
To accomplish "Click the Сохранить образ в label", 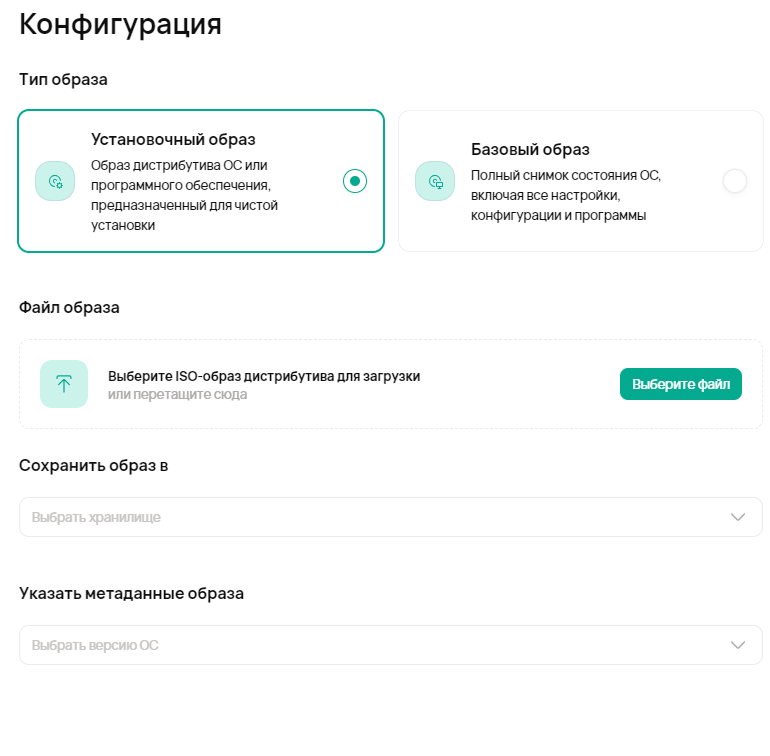I will [x=93, y=465].
